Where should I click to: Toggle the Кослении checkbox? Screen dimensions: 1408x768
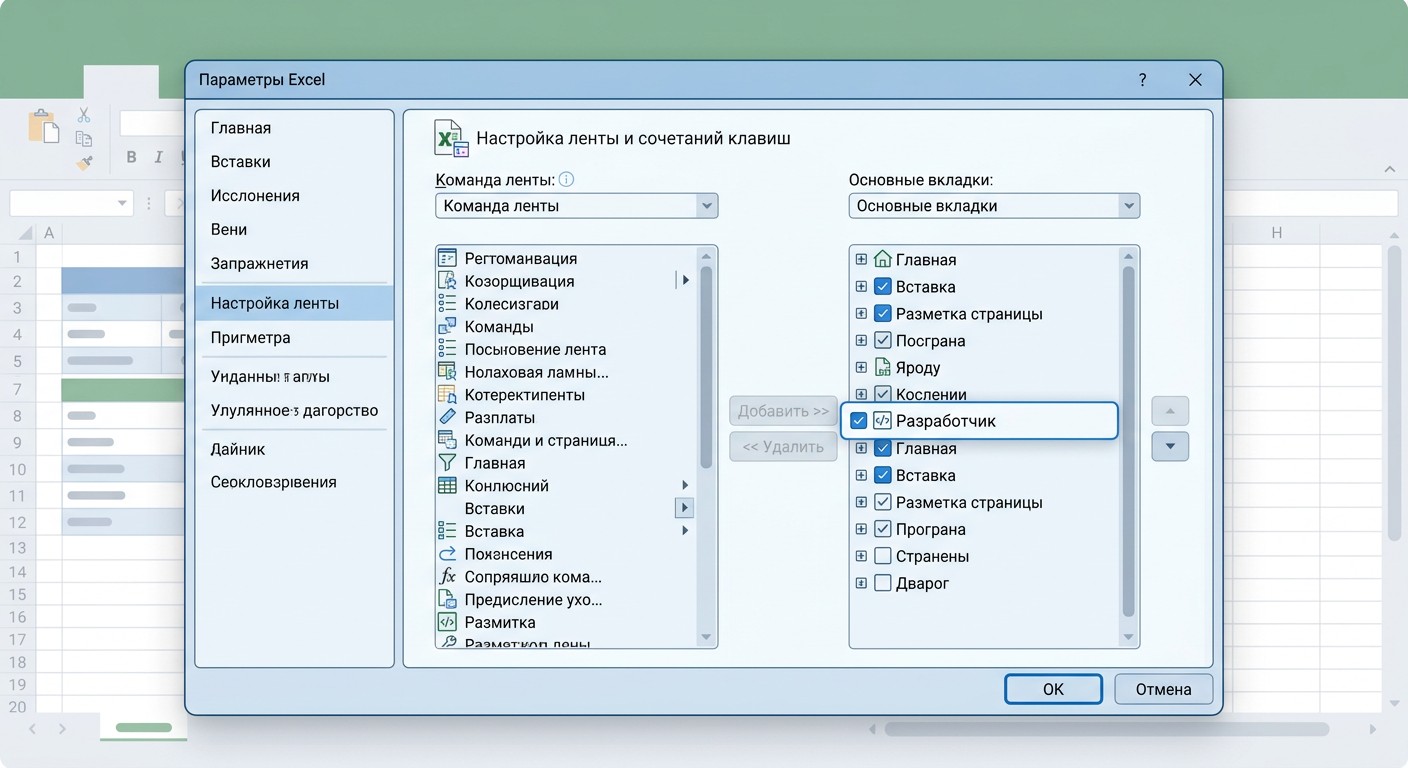click(x=882, y=394)
